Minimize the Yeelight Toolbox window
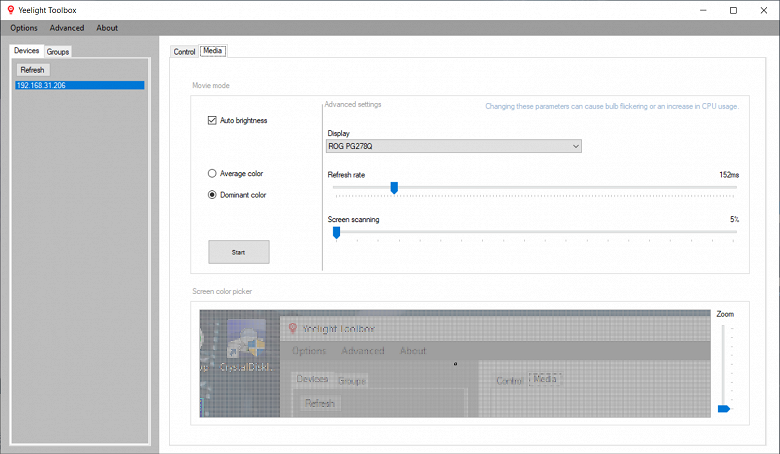Image resolution: width=780 pixels, height=454 pixels. pyautogui.click(x=703, y=10)
